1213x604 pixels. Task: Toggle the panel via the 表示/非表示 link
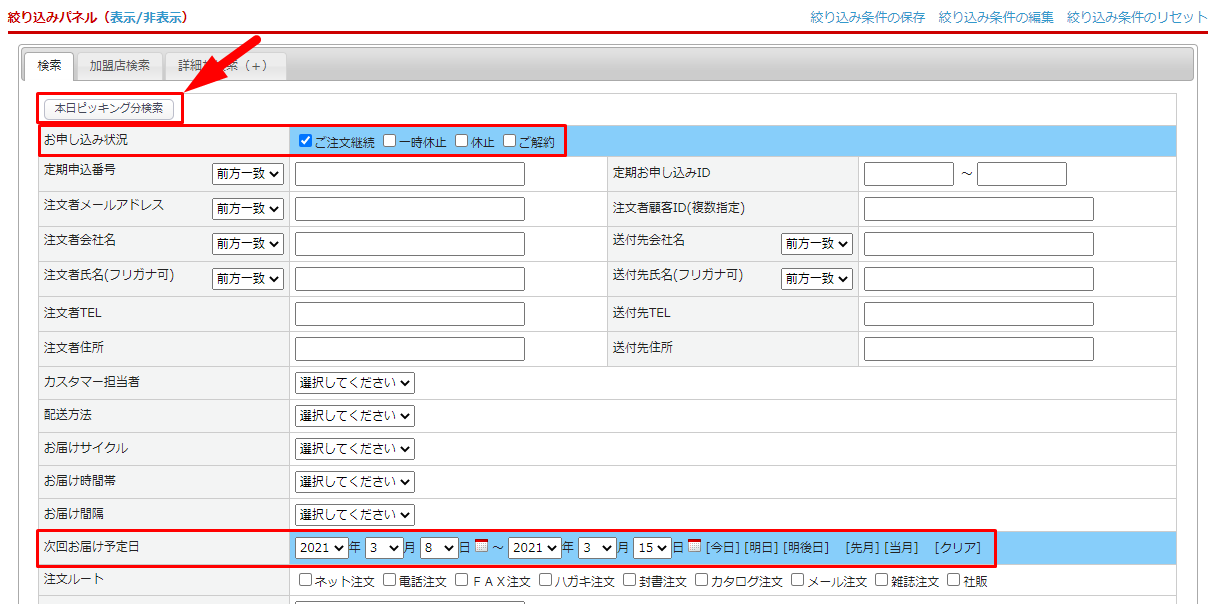[x=145, y=17]
